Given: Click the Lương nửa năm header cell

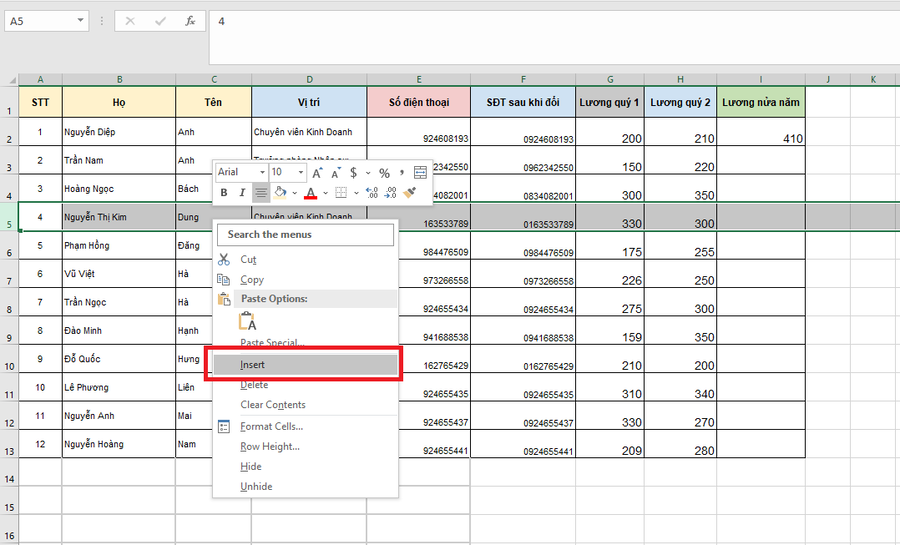Looking at the screenshot, I should (761, 102).
